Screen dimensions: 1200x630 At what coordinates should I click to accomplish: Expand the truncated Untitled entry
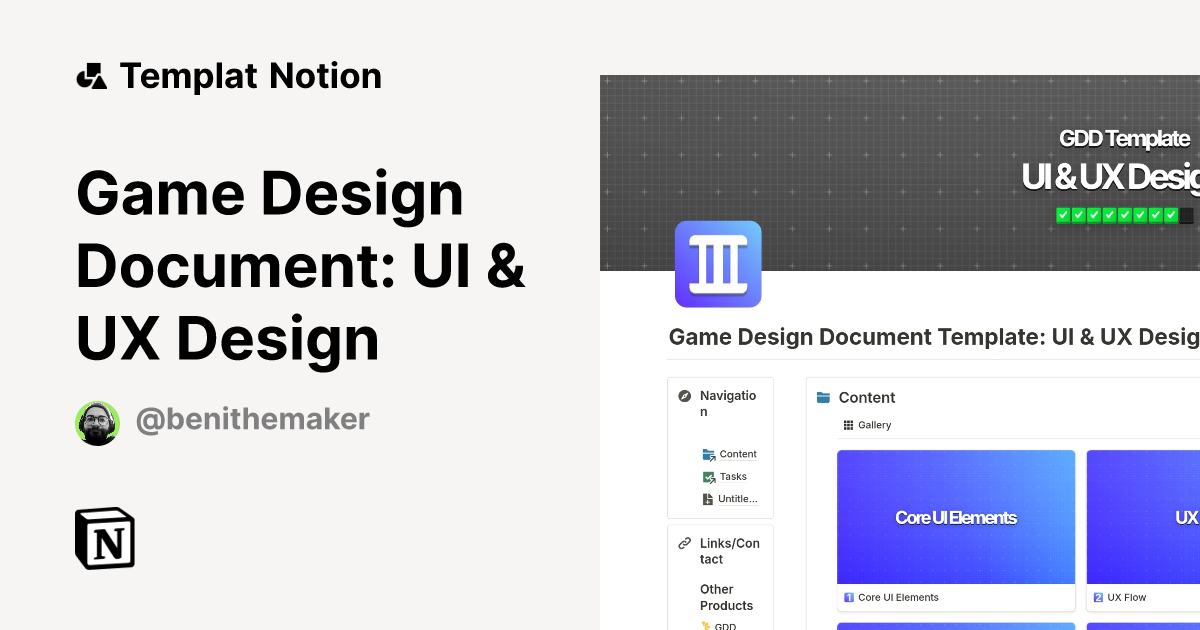[738, 498]
